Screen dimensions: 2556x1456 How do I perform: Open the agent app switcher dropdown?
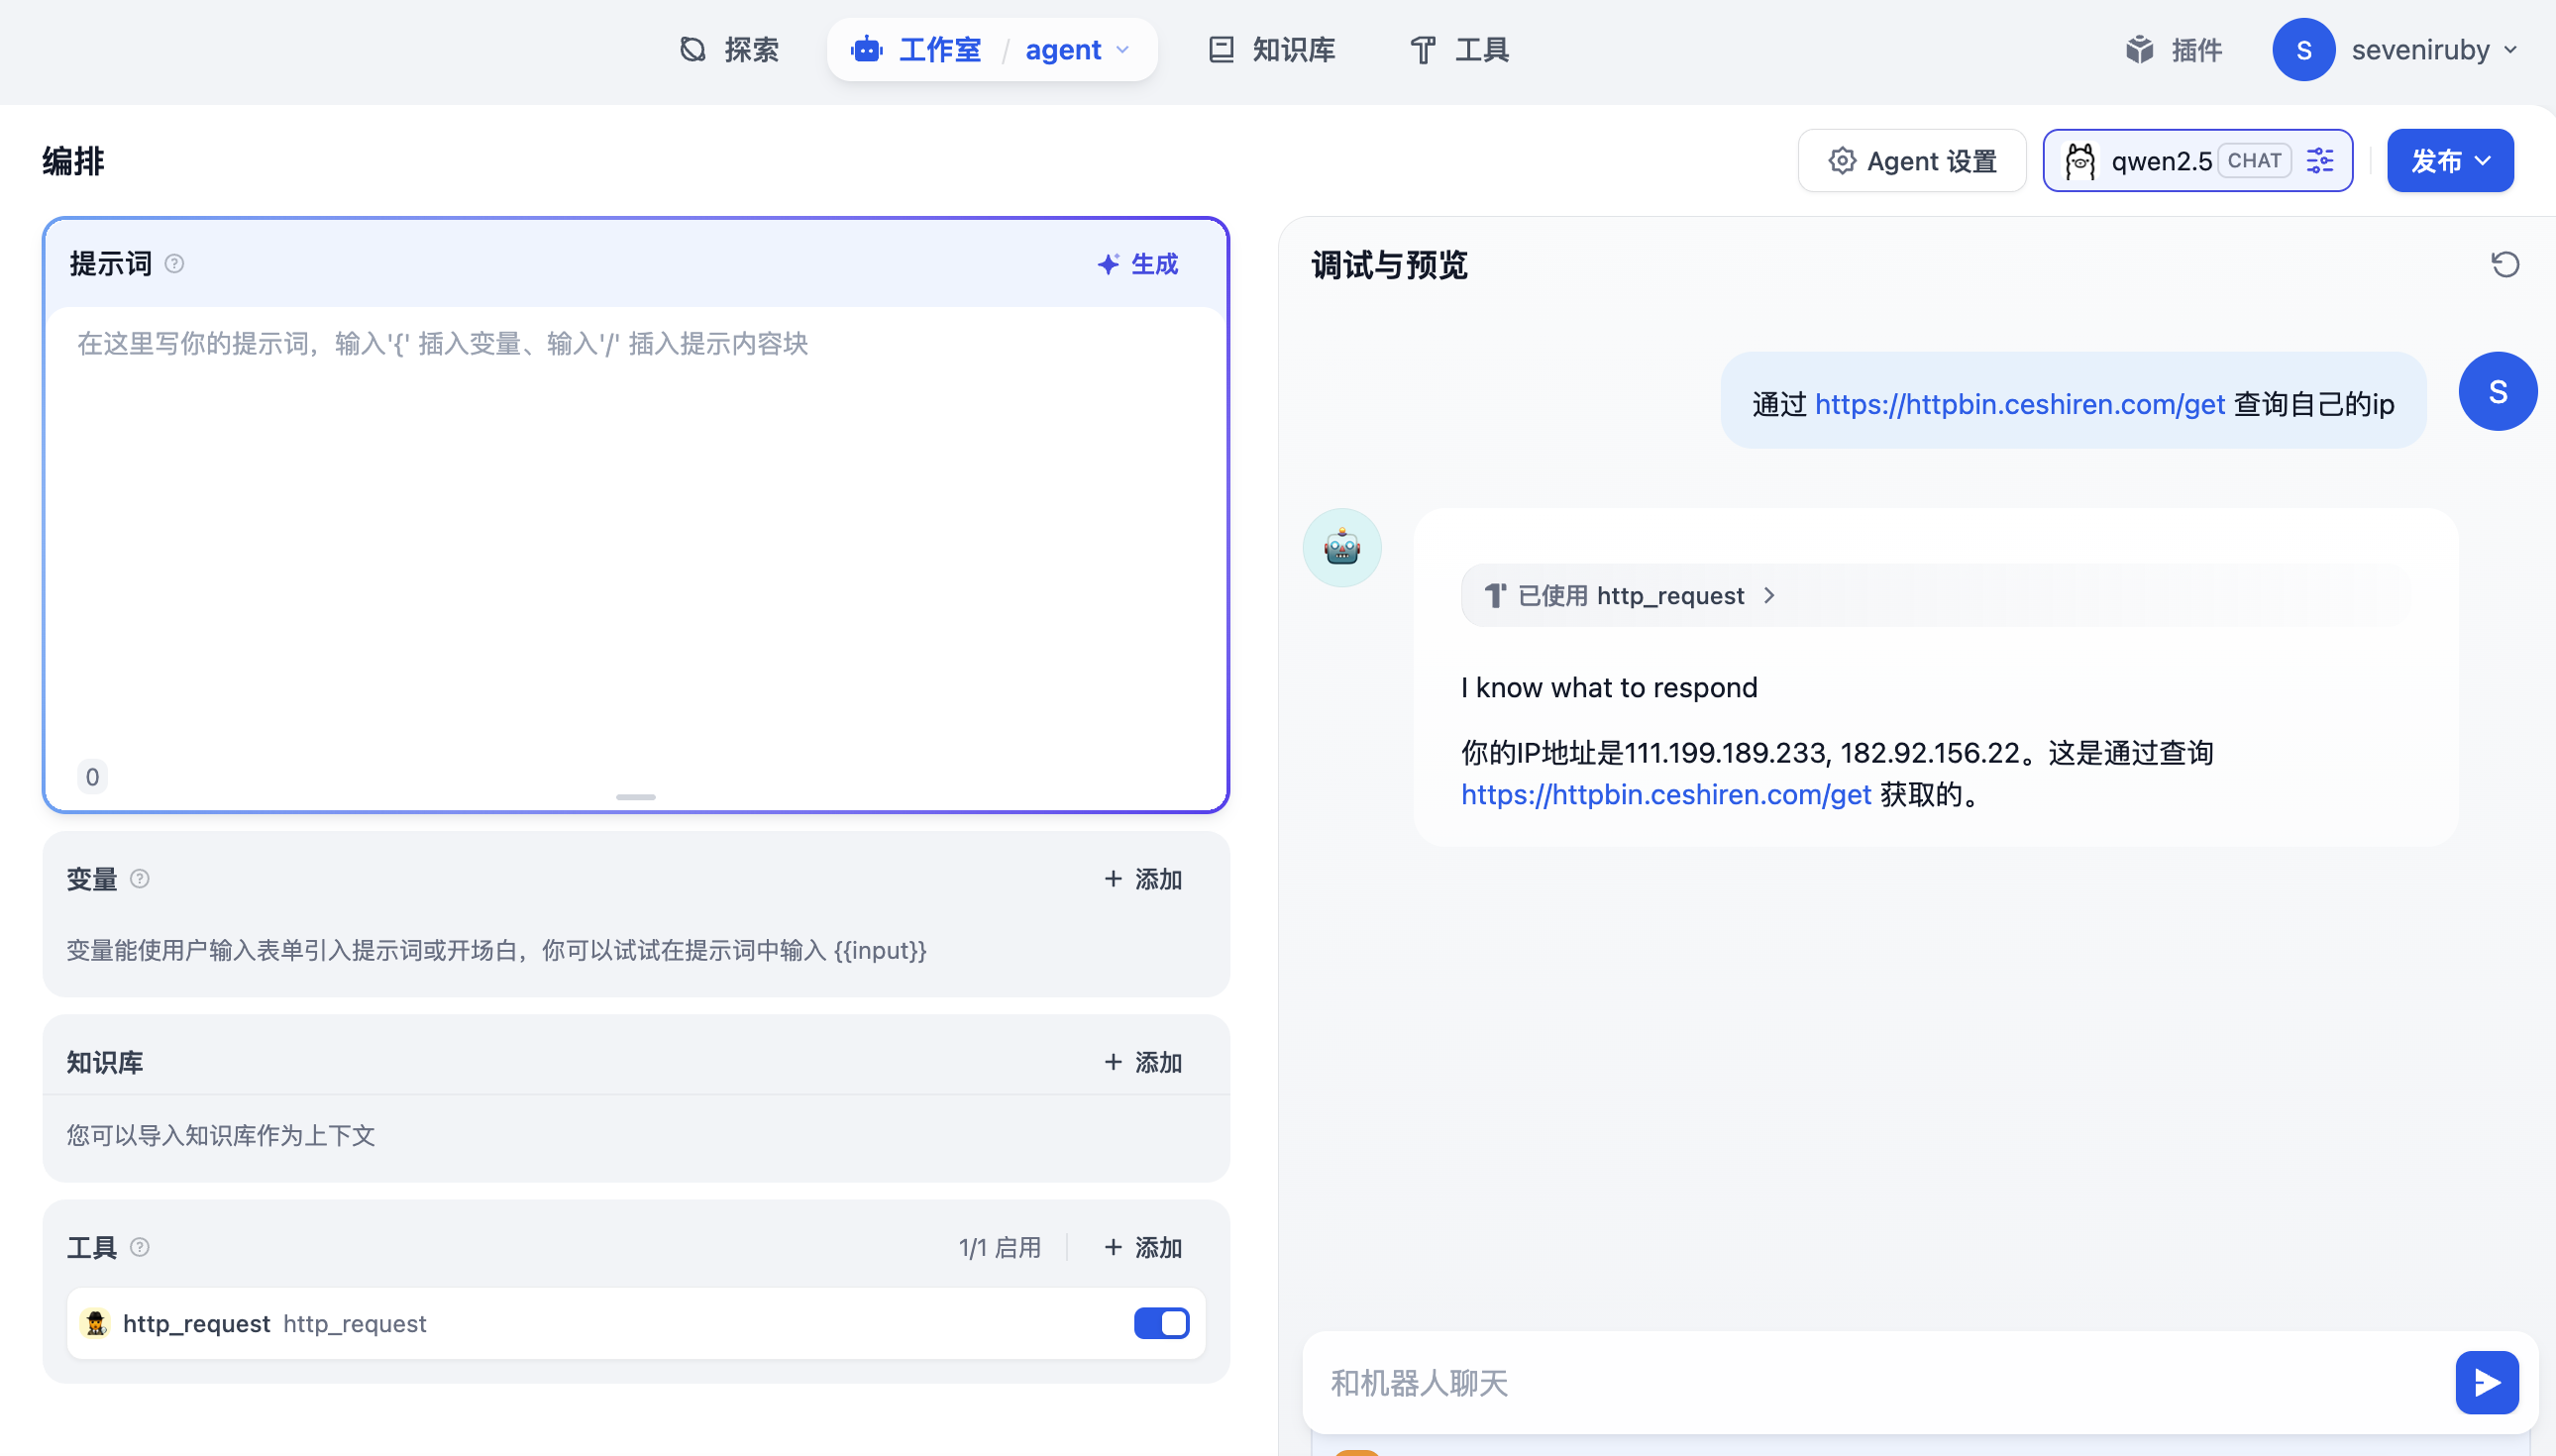click(1077, 49)
